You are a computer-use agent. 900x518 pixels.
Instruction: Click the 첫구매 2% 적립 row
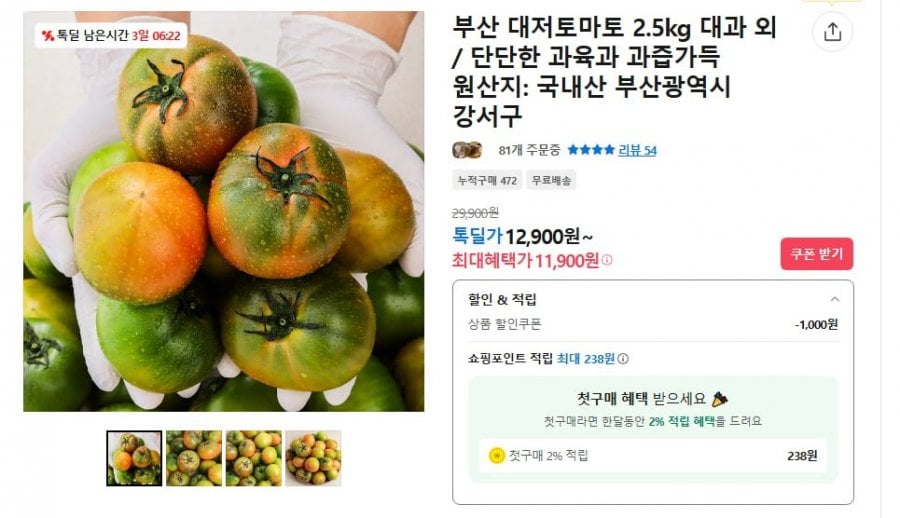pyautogui.click(x=653, y=456)
